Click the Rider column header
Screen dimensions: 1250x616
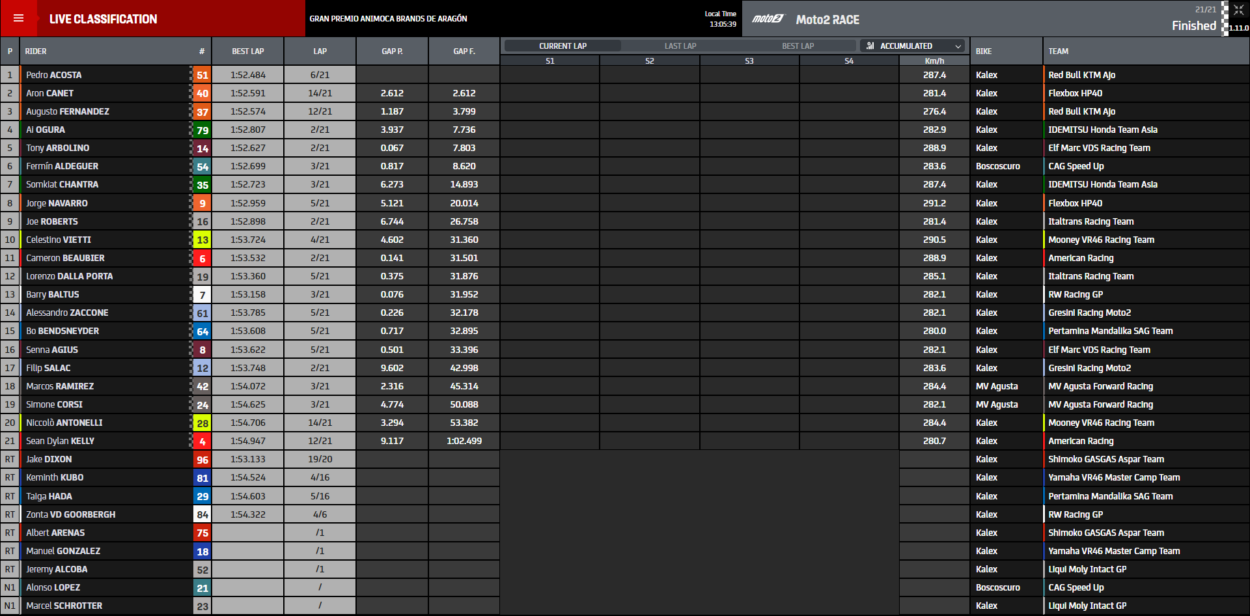(x=36, y=51)
